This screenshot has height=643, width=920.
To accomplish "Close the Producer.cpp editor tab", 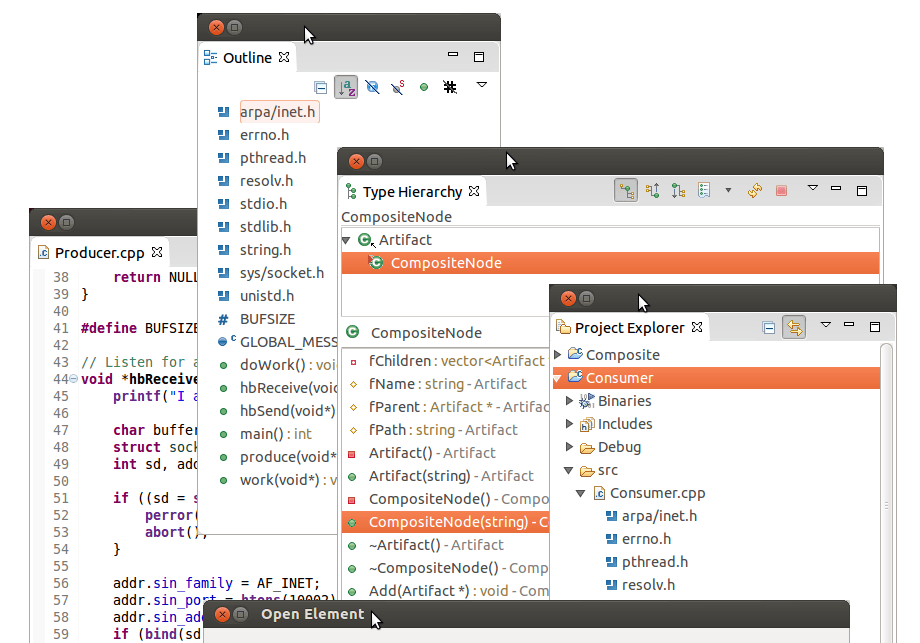I will 157,252.
